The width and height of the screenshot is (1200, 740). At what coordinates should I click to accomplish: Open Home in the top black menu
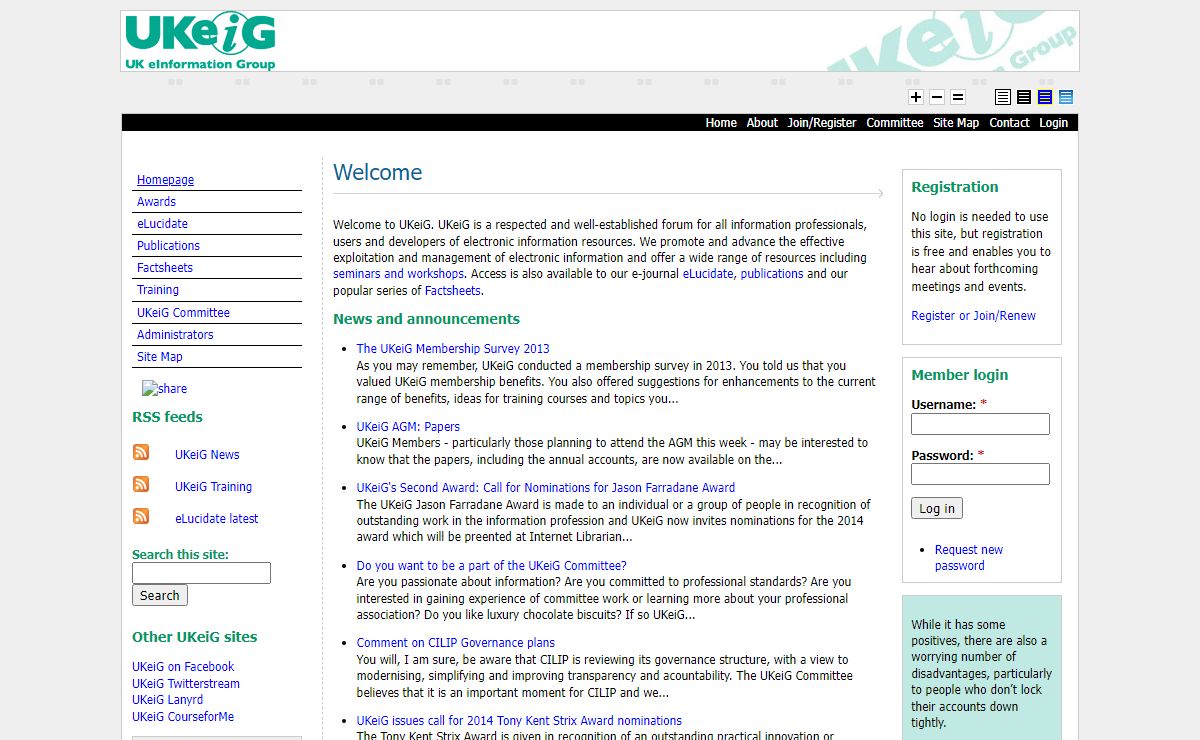(721, 123)
